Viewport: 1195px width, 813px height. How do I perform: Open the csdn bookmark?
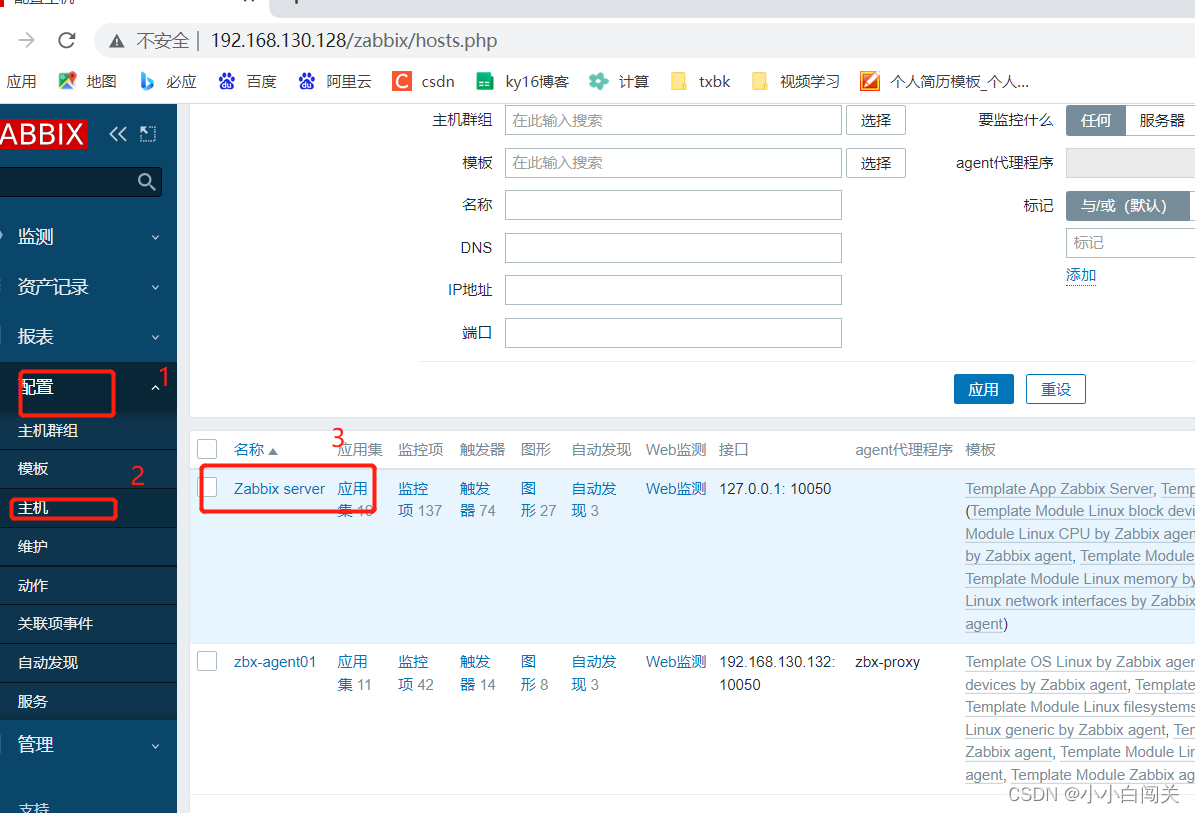pyautogui.click(x=424, y=82)
